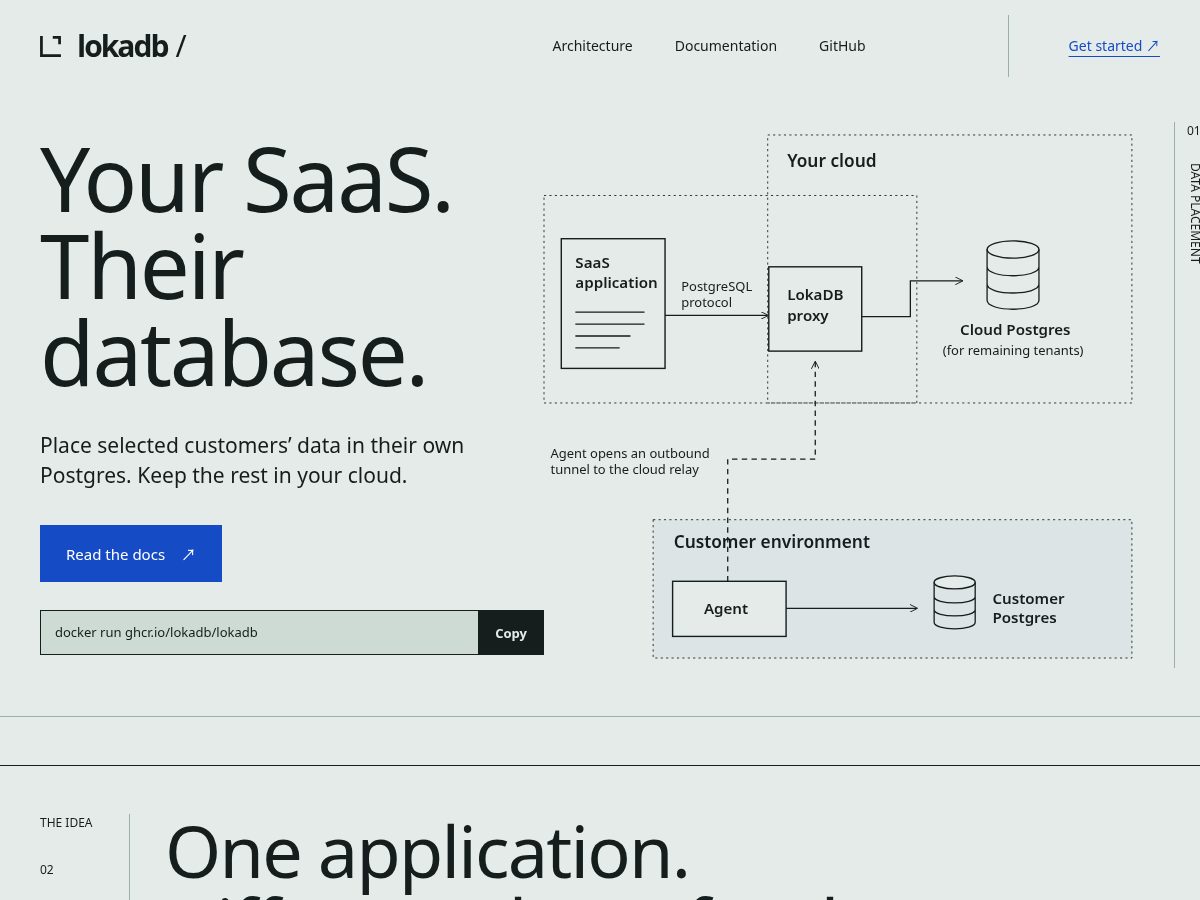Click the lokadb bracket logo icon
Image resolution: width=1200 pixels, height=900 pixels.
pyautogui.click(x=51, y=46)
